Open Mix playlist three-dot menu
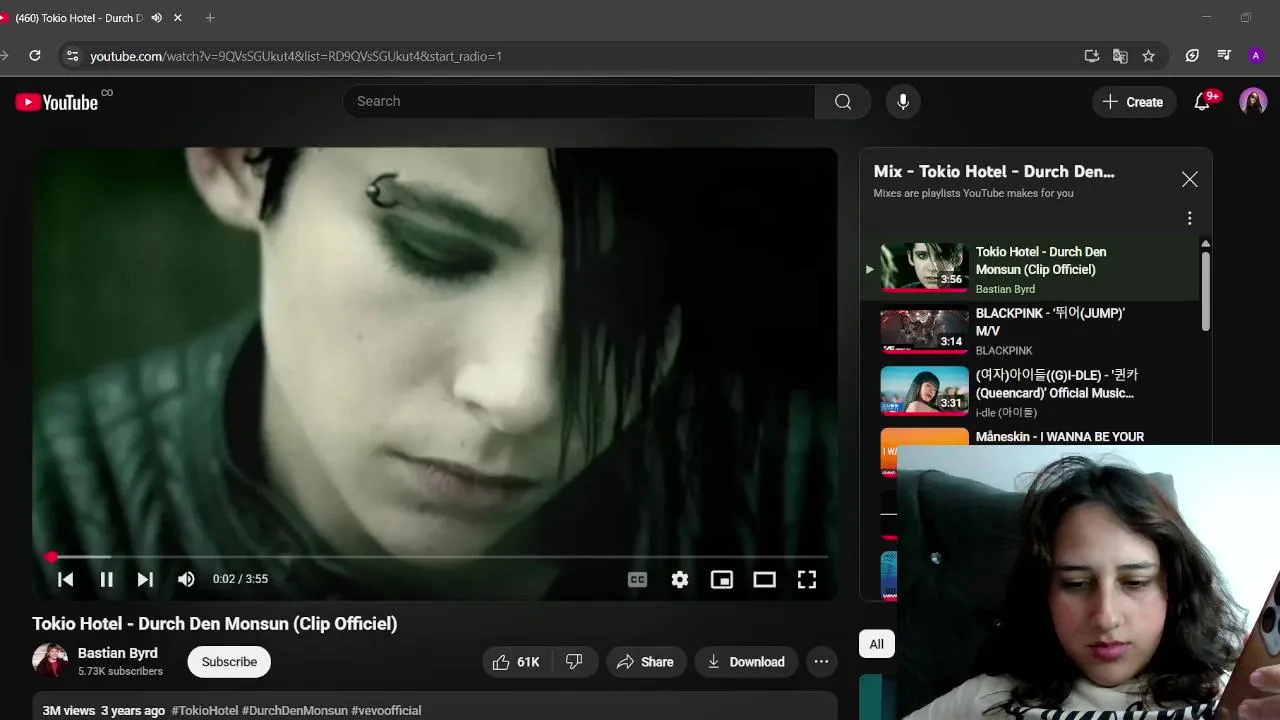 [x=1189, y=218]
